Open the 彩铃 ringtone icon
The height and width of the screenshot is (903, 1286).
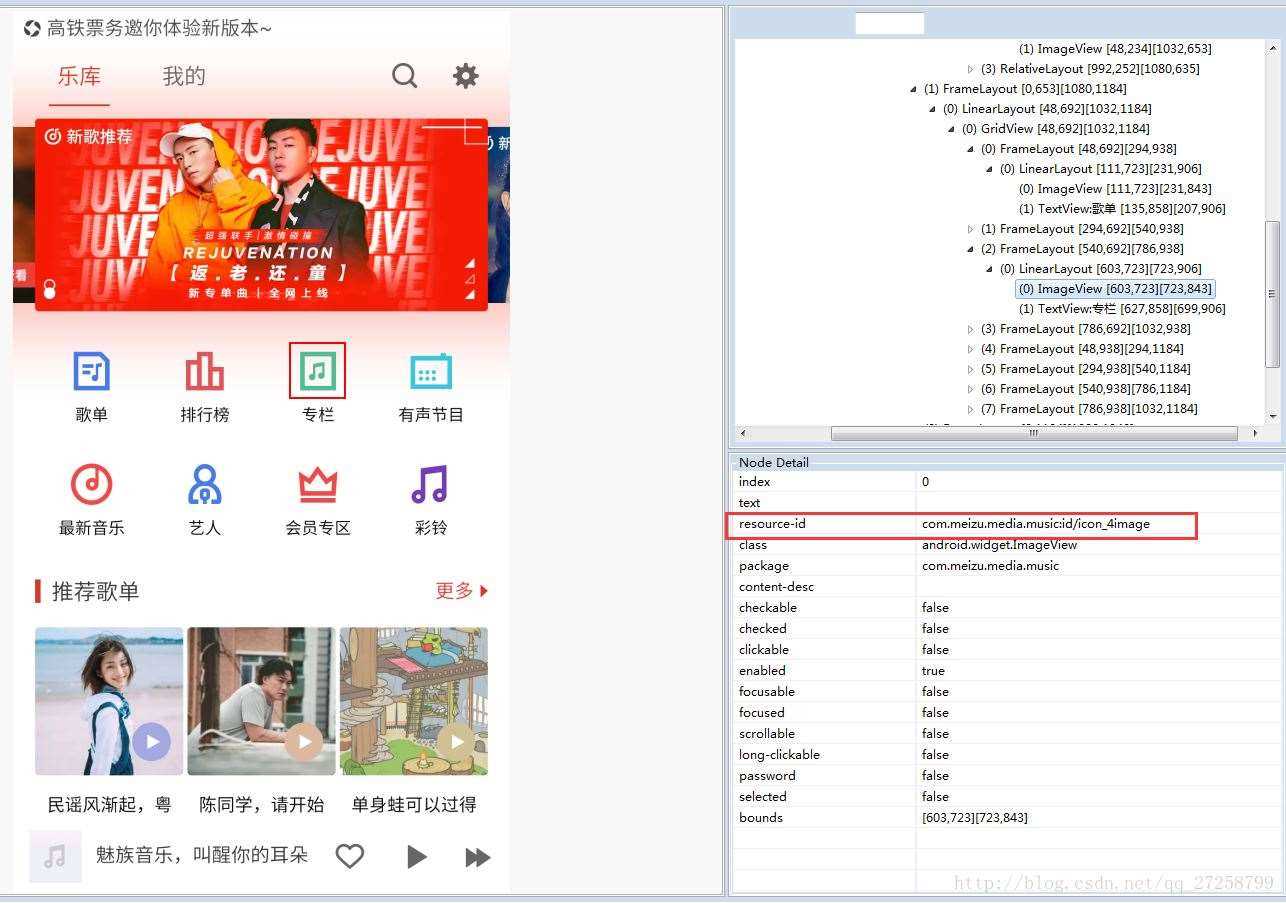[430, 485]
